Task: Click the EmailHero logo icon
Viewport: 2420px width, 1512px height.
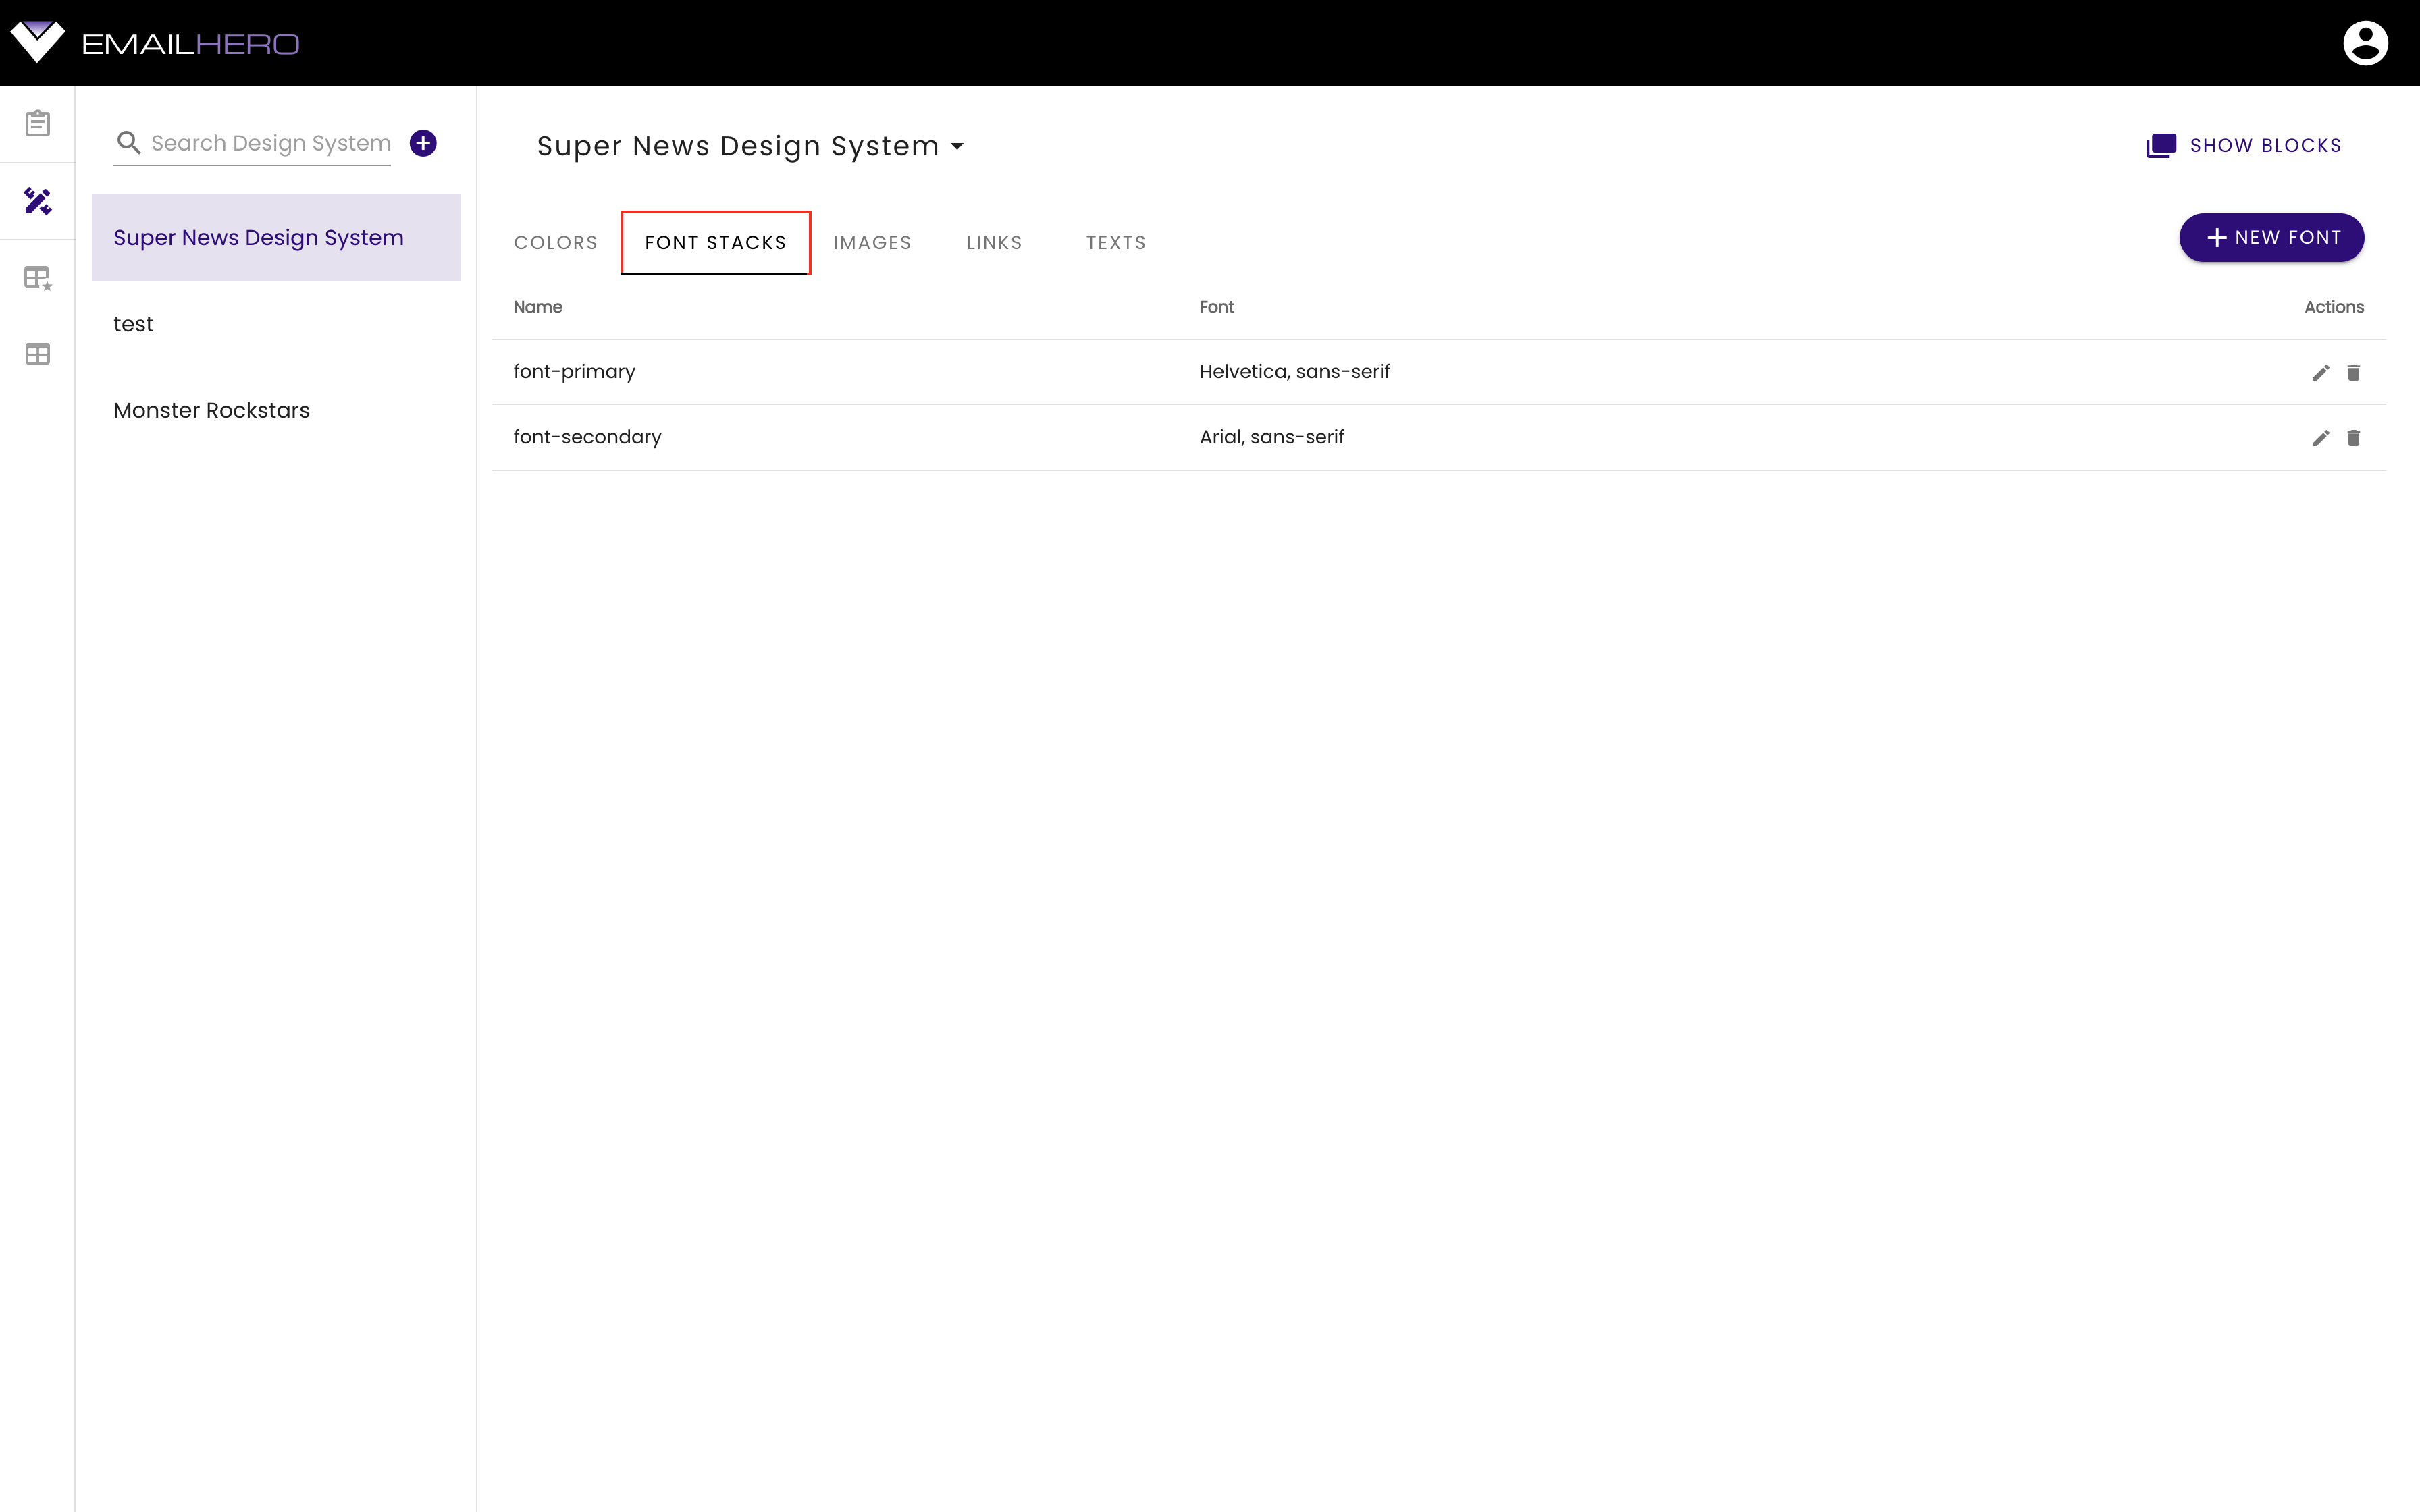Action: [36, 42]
